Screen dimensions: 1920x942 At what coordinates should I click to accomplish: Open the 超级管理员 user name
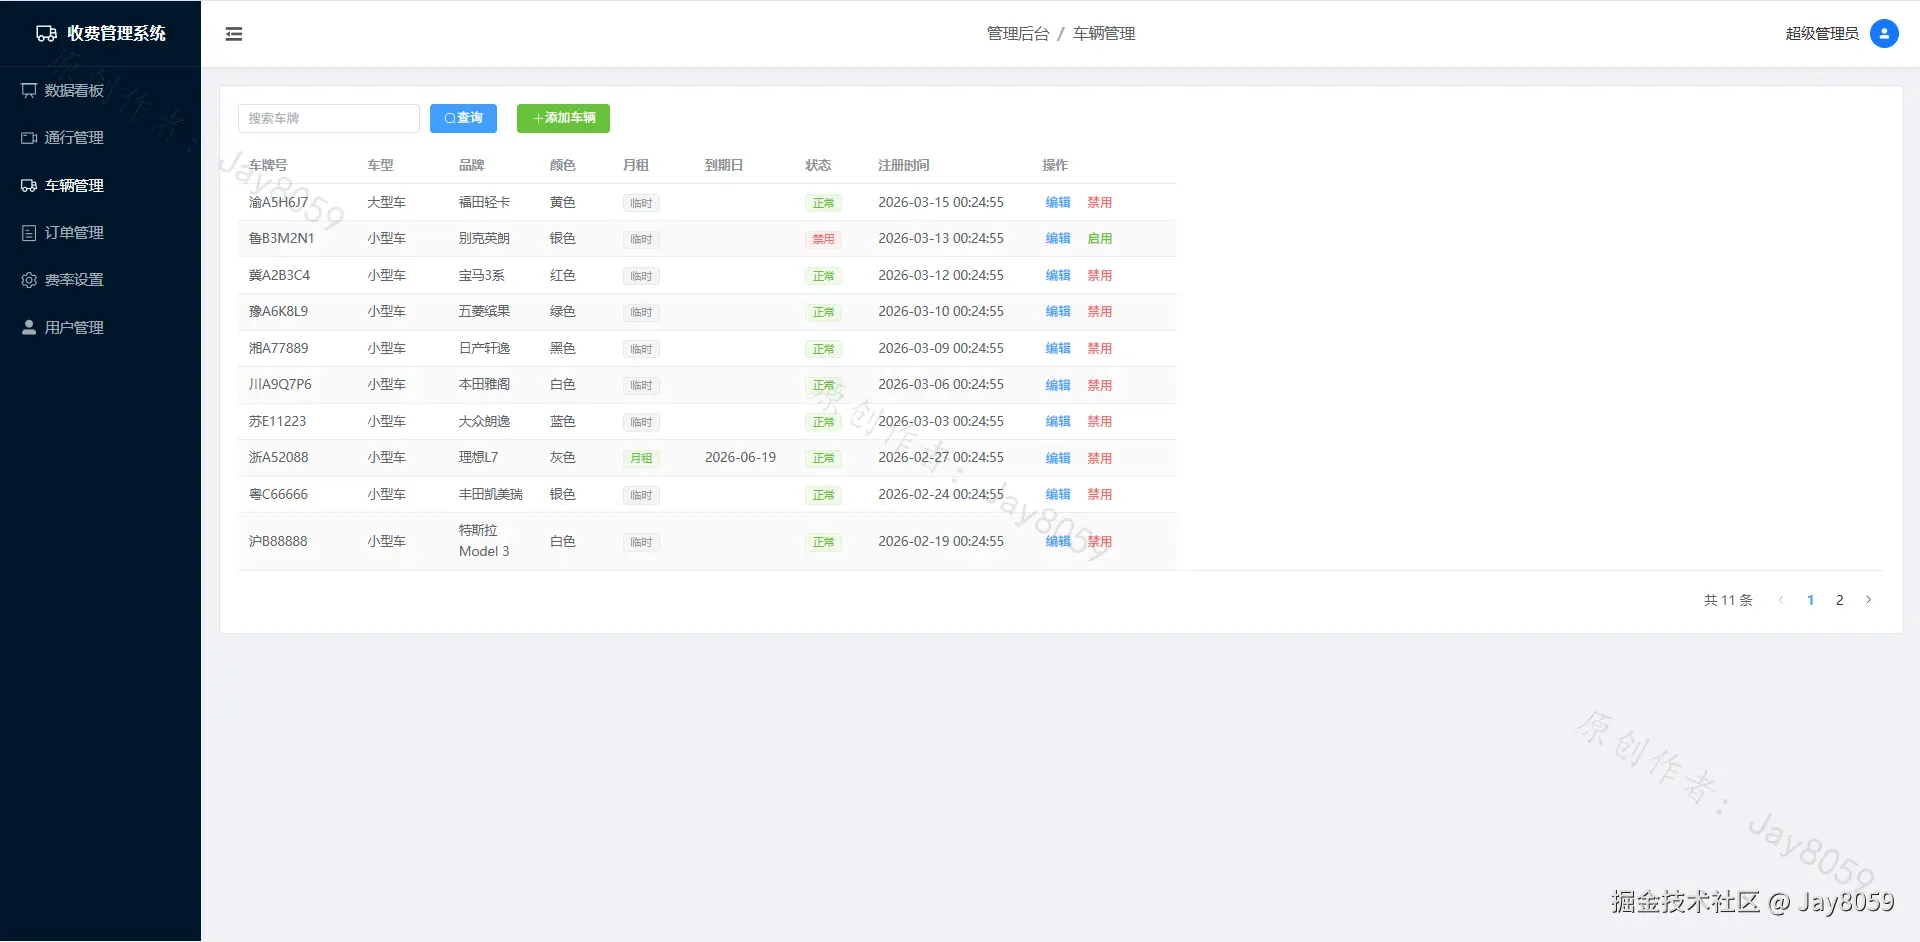[1822, 34]
